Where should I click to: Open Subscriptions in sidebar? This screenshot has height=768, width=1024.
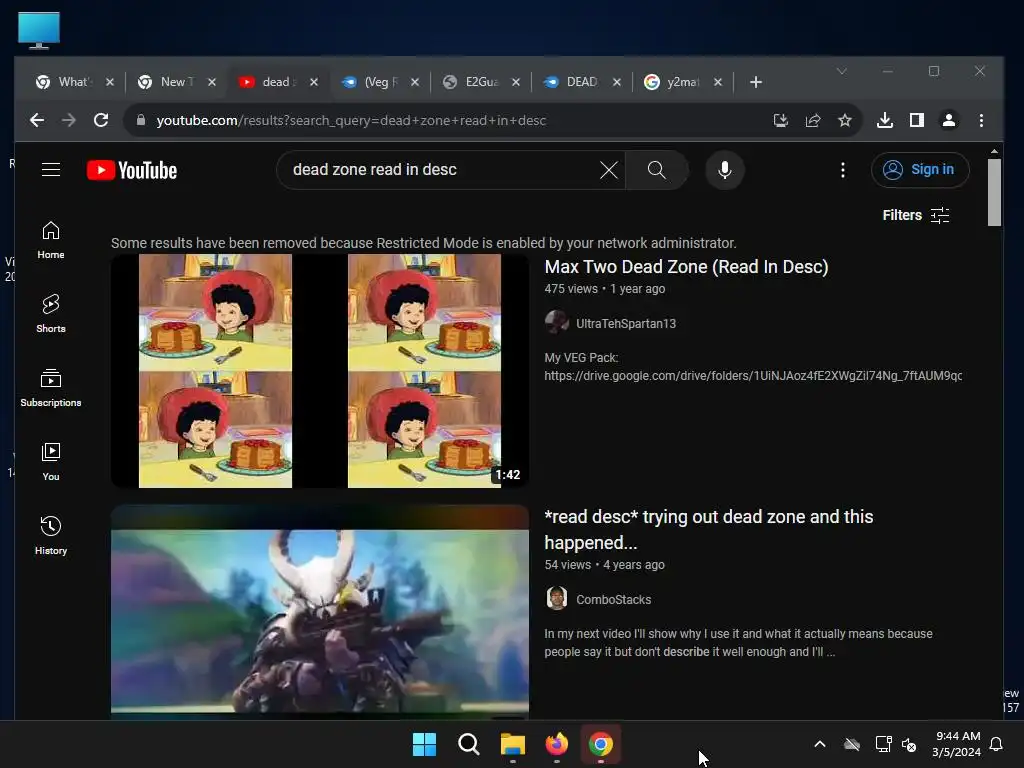click(51, 388)
